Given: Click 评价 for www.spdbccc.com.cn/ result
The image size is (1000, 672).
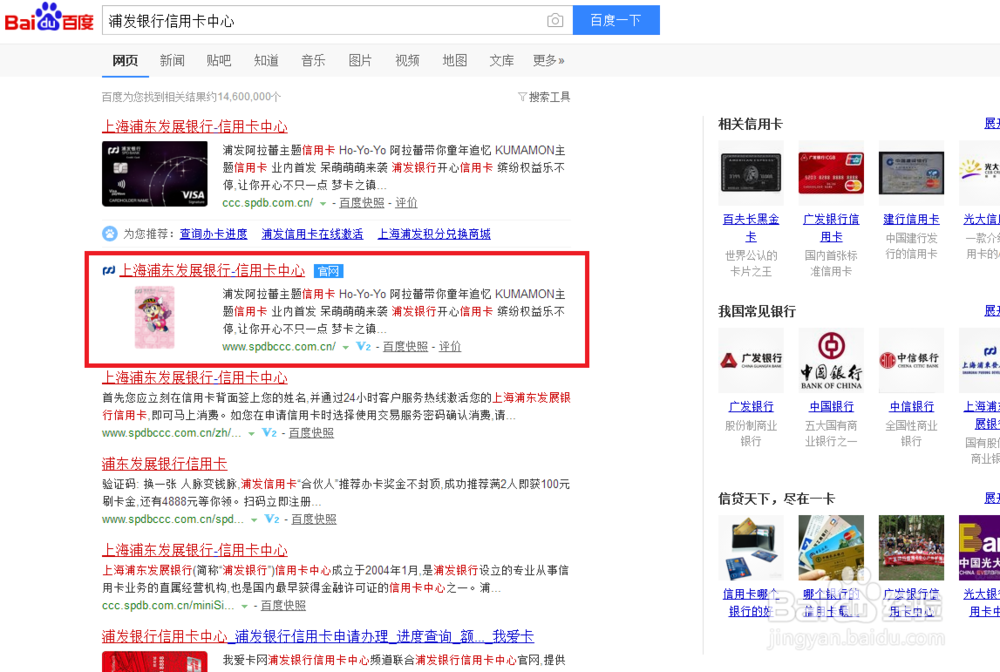Looking at the screenshot, I should 450,347.
